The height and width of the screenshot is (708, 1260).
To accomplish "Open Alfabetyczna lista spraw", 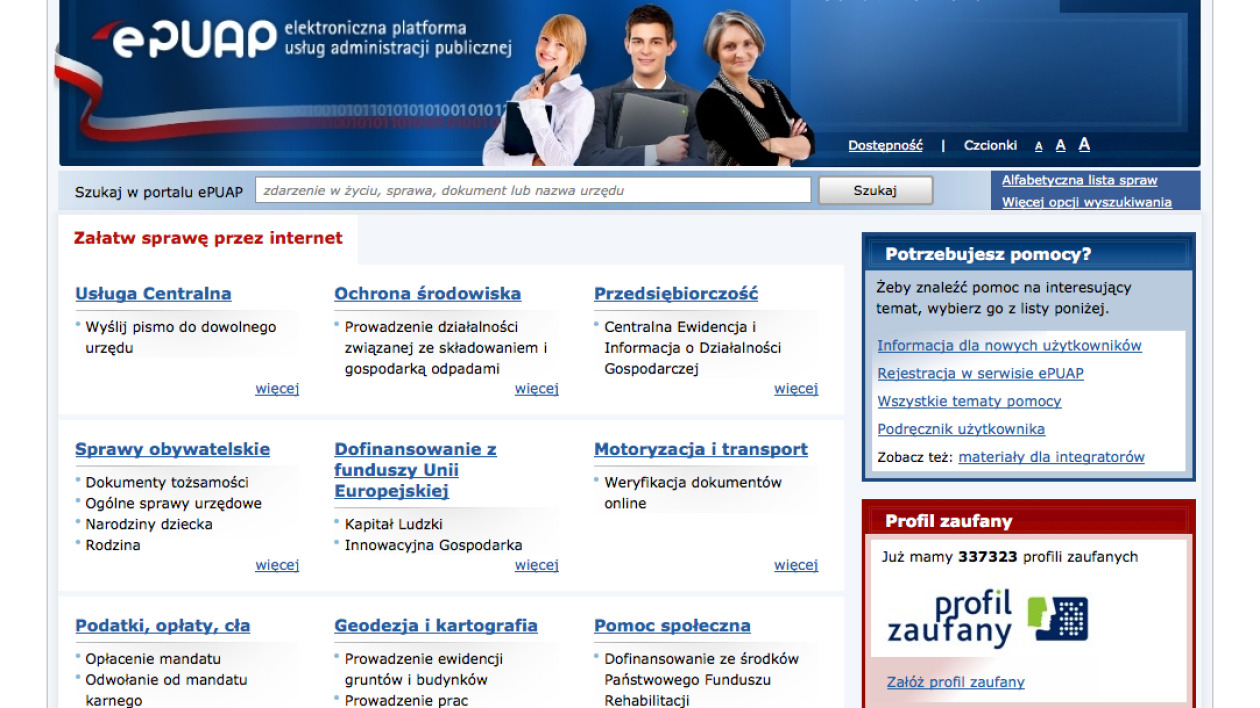I will [1079, 180].
